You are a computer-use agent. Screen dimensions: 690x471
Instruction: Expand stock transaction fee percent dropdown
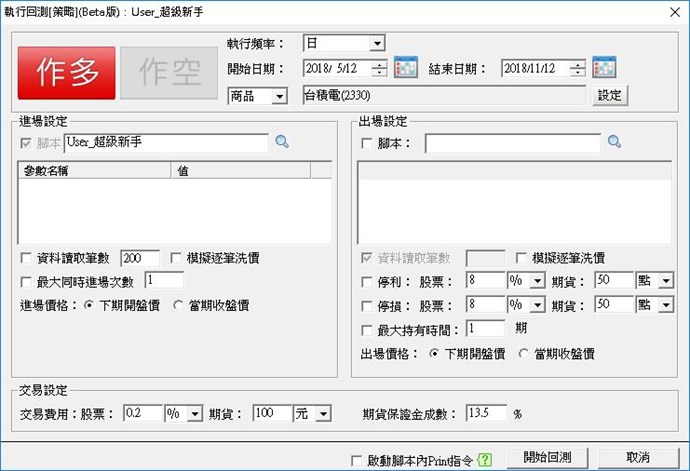pos(195,414)
